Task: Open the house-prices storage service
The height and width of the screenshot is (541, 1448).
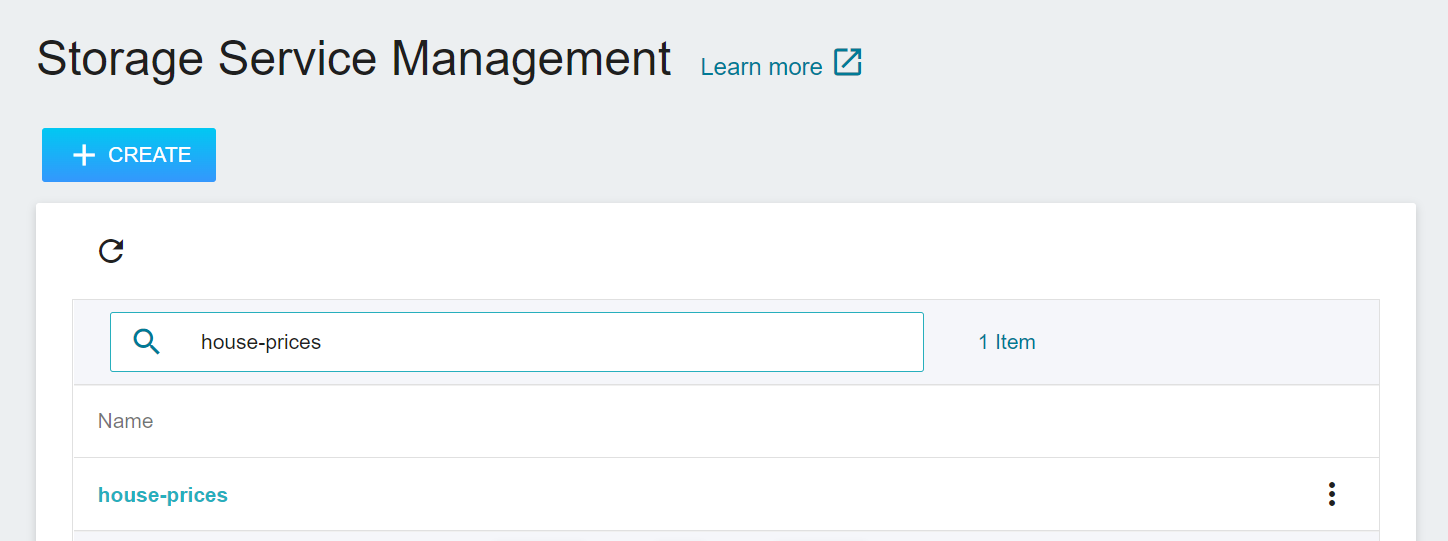Action: (163, 495)
